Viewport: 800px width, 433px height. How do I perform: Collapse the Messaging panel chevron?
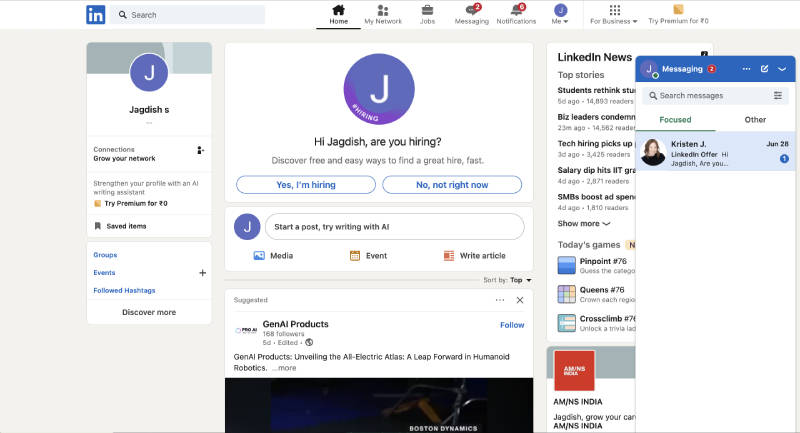[782, 69]
